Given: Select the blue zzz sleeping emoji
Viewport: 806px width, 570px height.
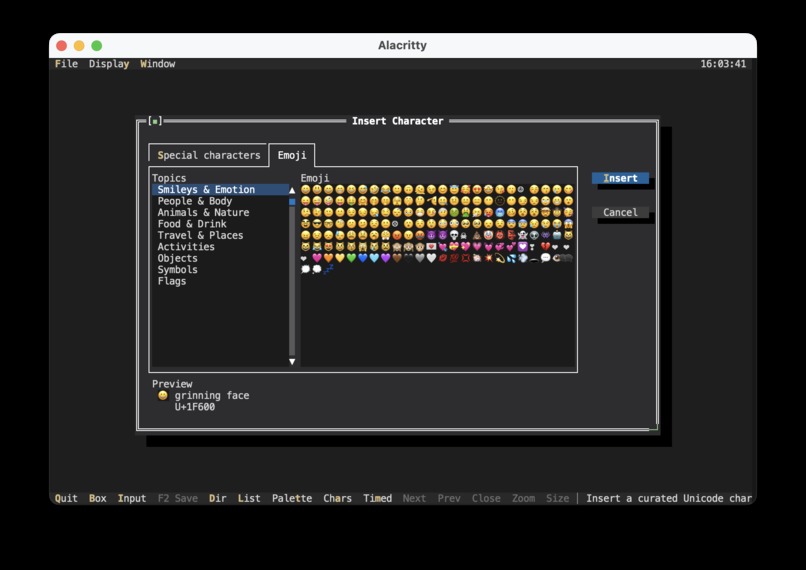Looking at the screenshot, I should 328,269.
